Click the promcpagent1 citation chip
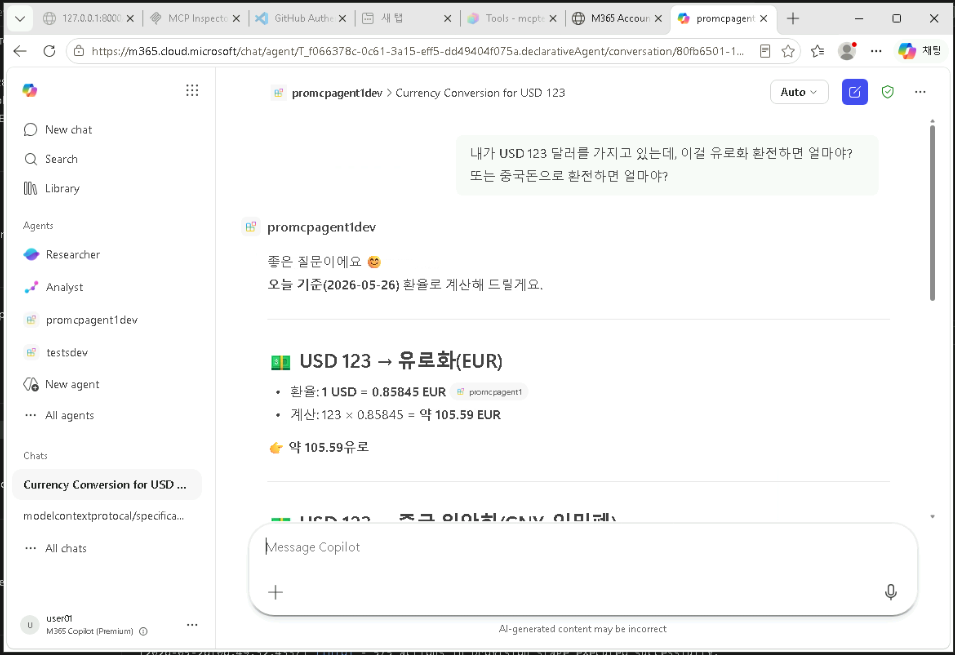This screenshot has height=655, width=955. click(490, 392)
